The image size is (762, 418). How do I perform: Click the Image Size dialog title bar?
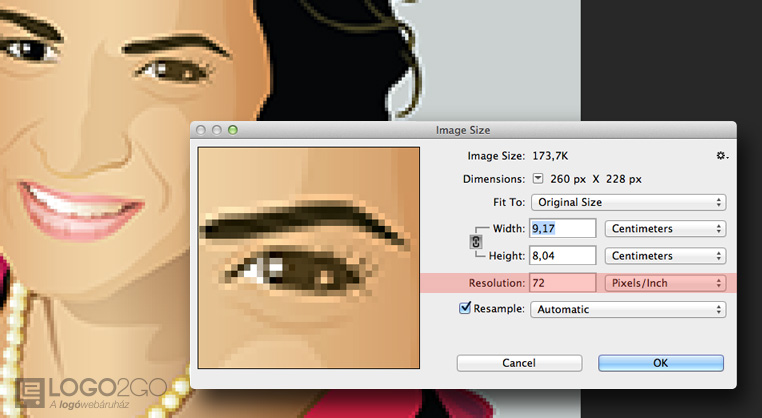pyautogui.click(x=462, y=130)
